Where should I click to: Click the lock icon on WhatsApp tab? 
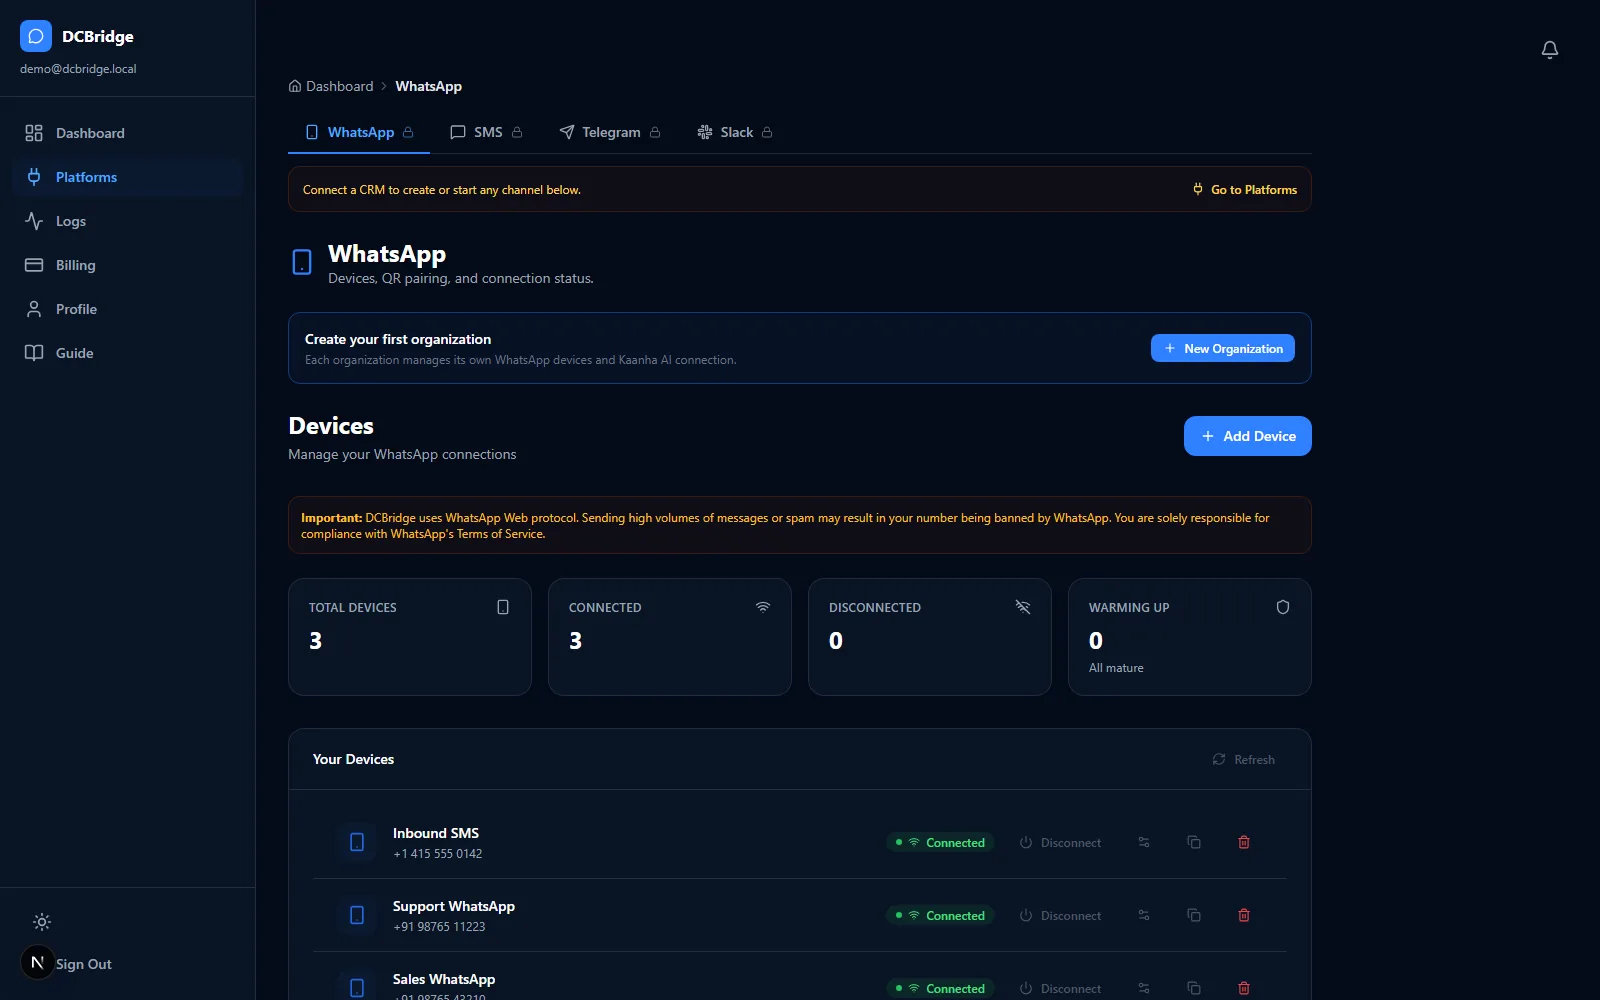coord(408,132)
